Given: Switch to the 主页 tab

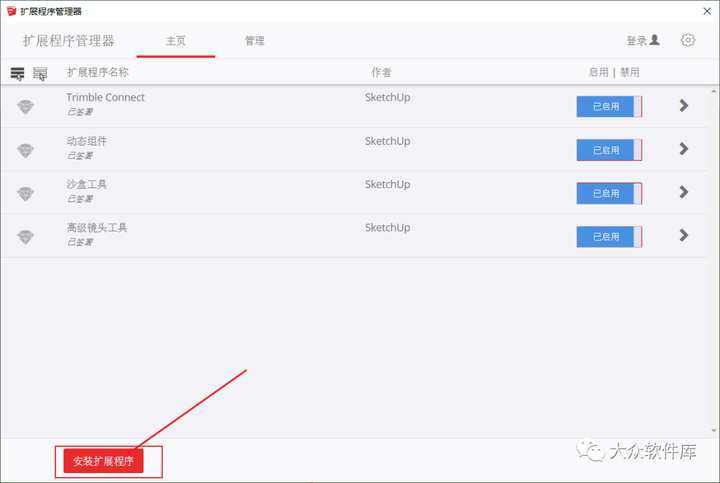Looking at the screenshot, I should [x=176, y=41].
